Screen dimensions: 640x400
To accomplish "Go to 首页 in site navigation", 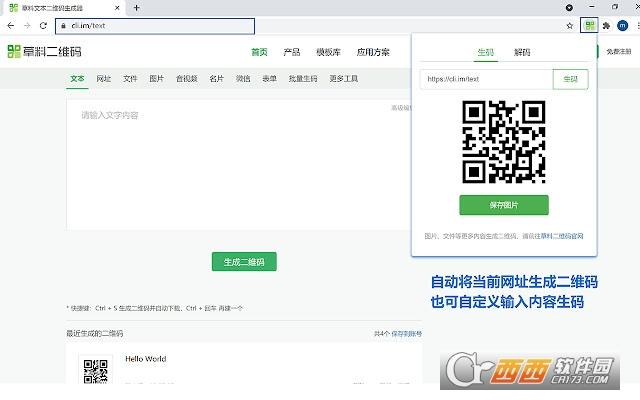I will [259, 52].
